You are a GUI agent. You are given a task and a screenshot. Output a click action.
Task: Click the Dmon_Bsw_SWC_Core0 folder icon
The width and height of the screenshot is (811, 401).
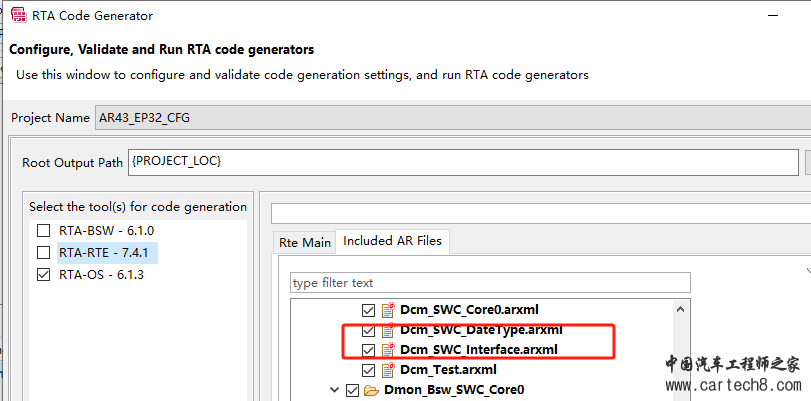click(371, 390)
